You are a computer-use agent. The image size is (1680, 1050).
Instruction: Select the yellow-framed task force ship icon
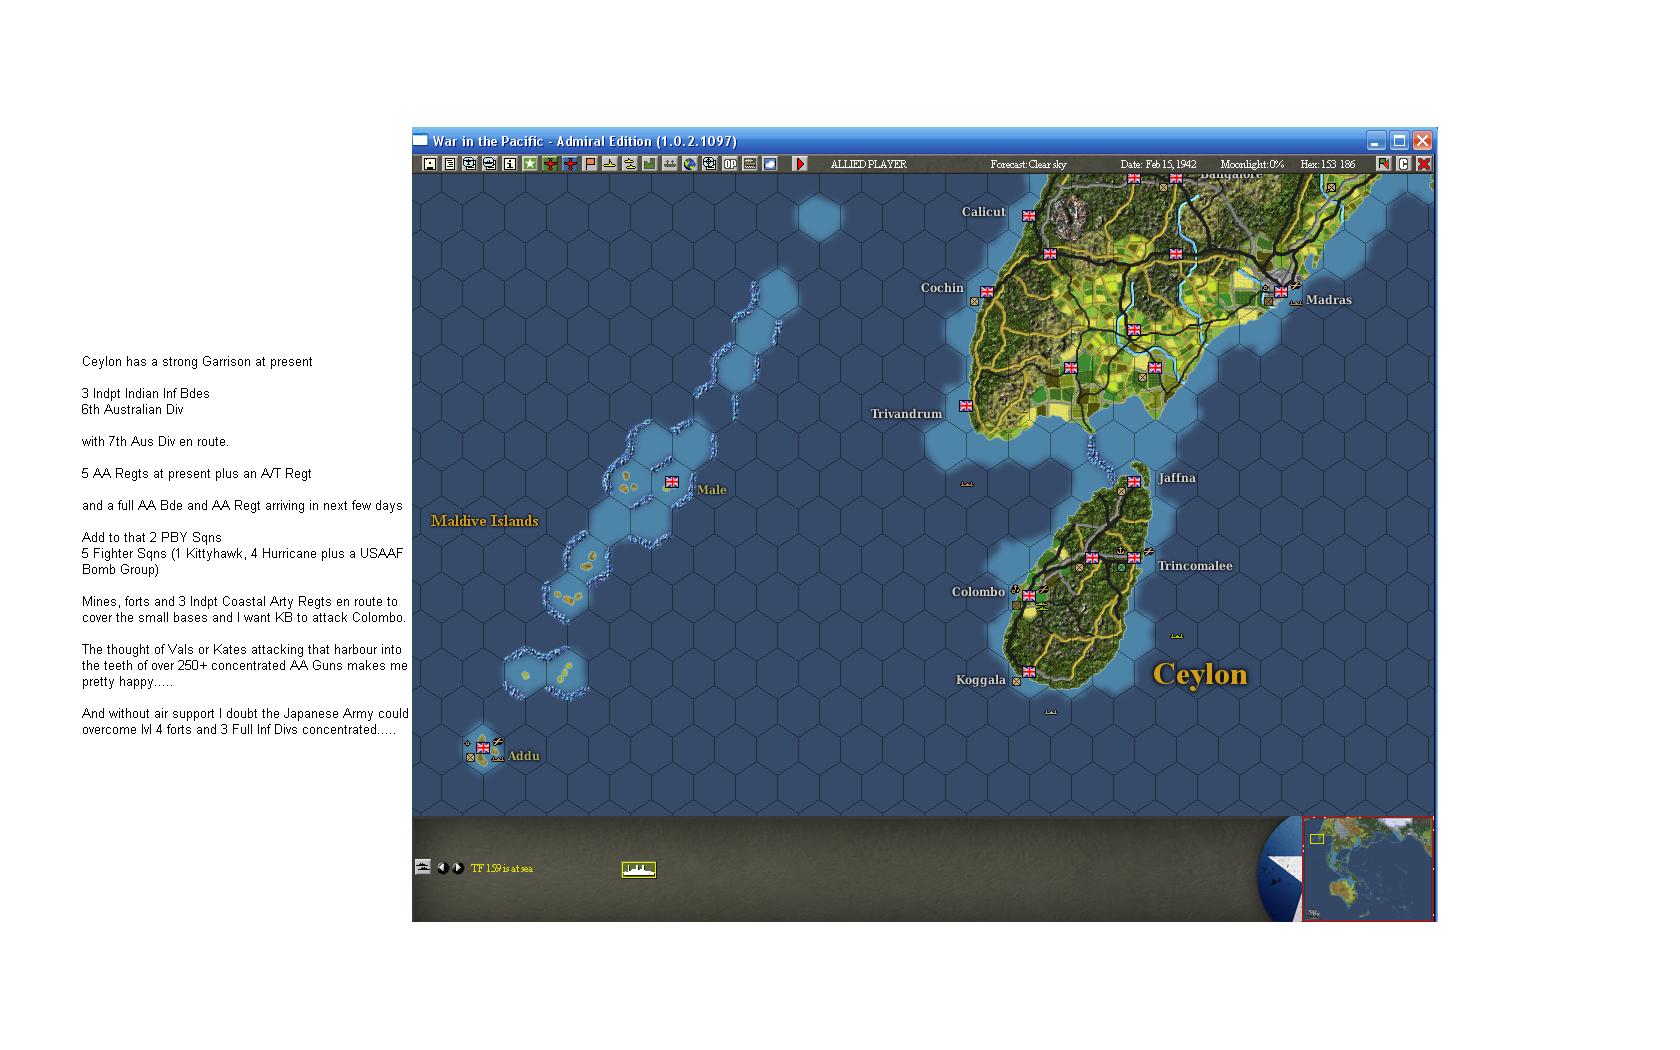coord(638,869)
